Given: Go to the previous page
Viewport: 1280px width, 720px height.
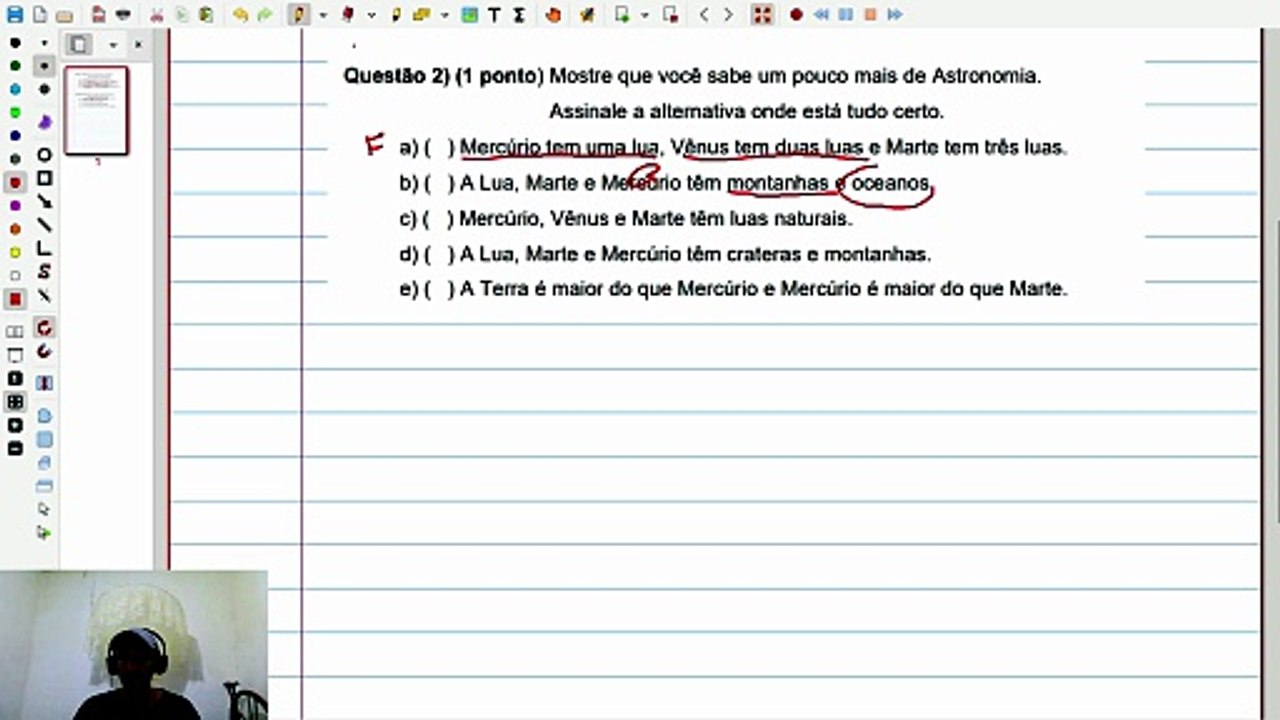Looking at the screenshot, I should [704, 15].
